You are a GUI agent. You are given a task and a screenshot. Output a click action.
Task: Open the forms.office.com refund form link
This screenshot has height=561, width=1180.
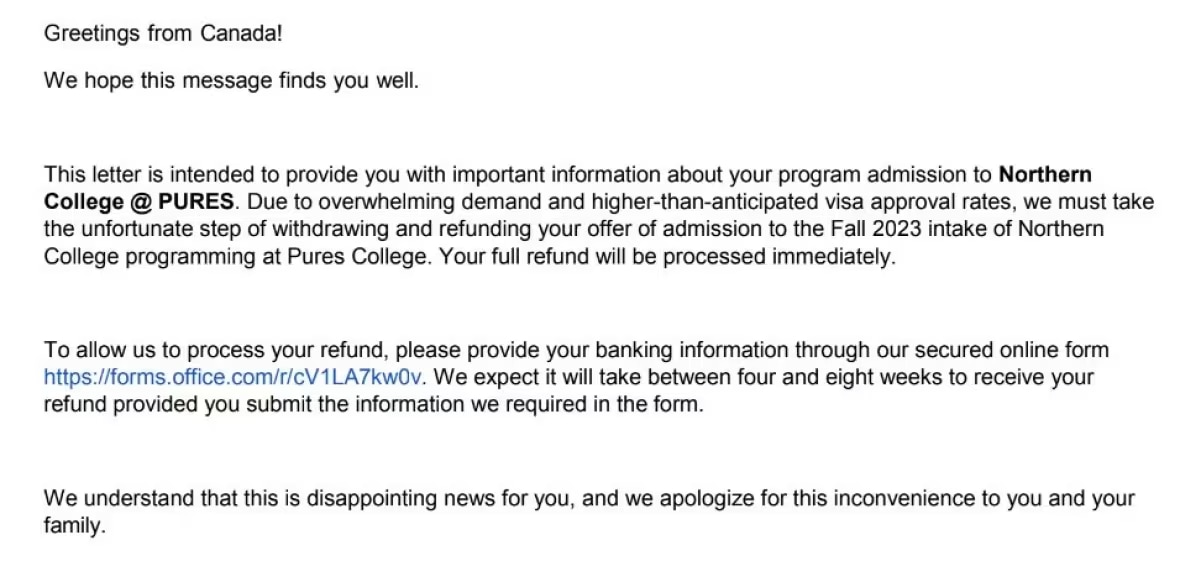pyautogui.click(x=234, y=378)
